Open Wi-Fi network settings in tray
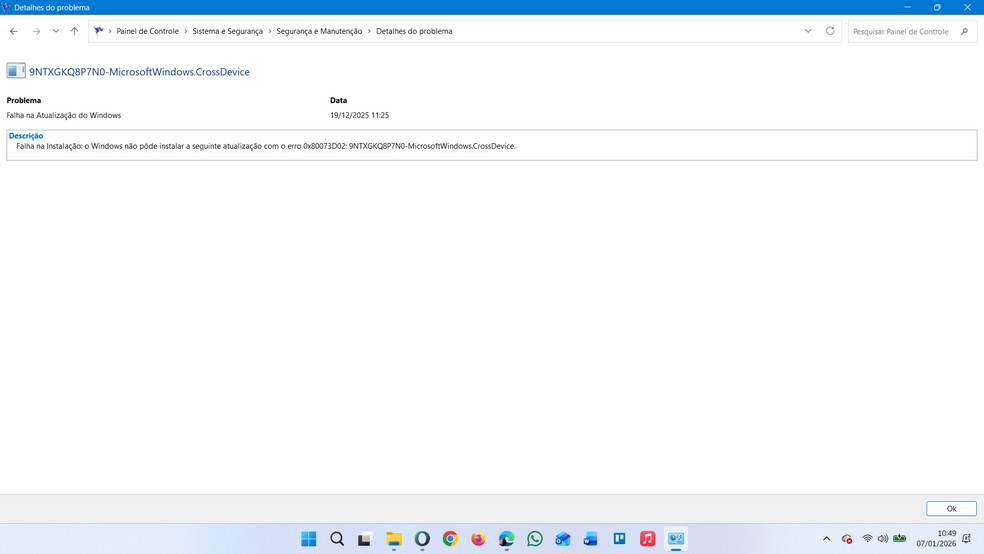 click(x=867, y=538)
